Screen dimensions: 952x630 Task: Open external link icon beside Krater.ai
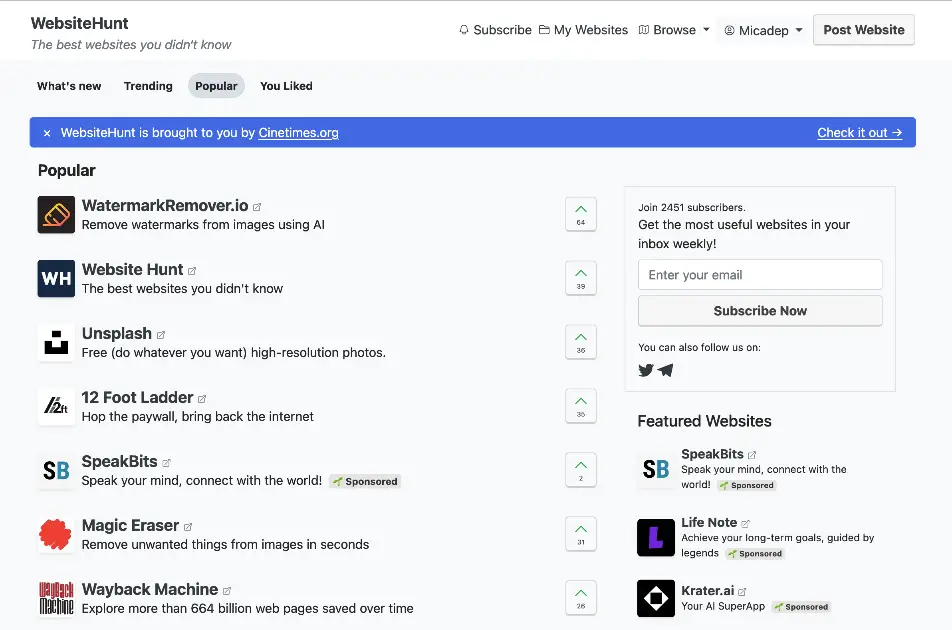click(742, 591)
